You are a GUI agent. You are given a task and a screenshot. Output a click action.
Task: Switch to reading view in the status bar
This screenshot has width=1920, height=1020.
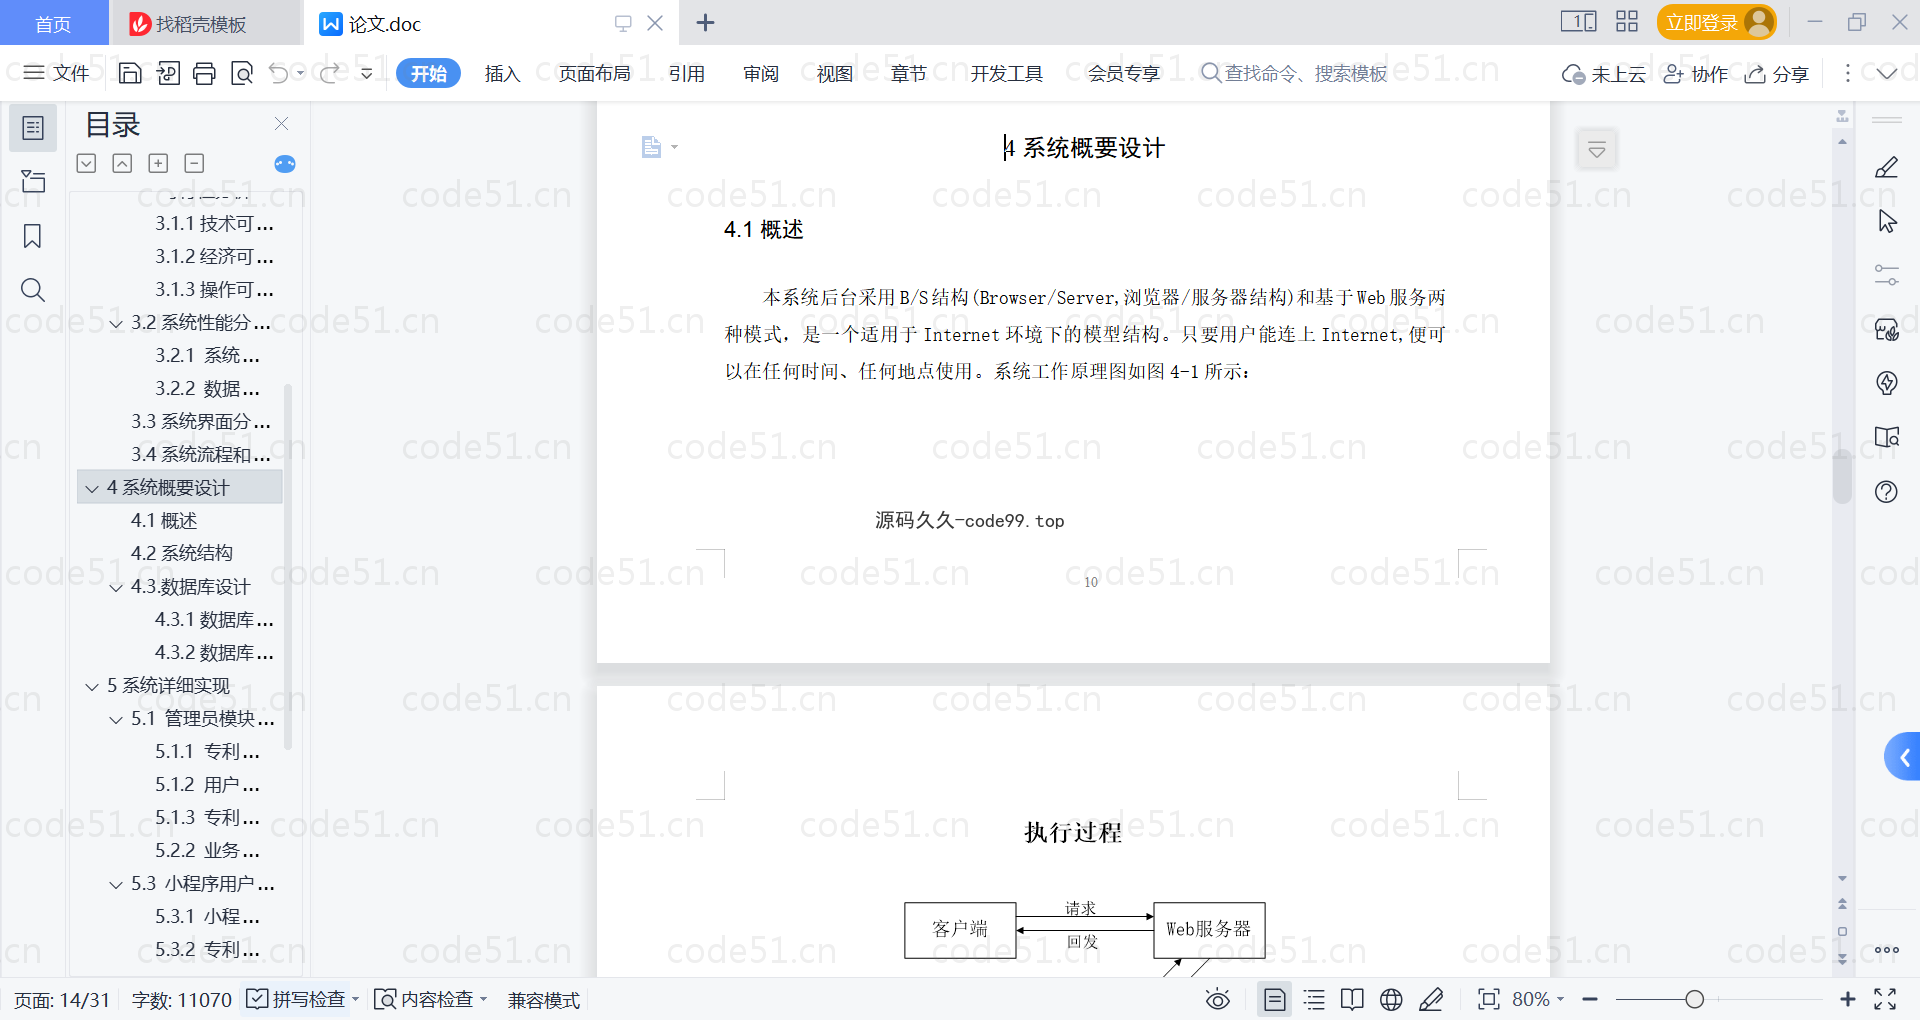point(1352,999)
